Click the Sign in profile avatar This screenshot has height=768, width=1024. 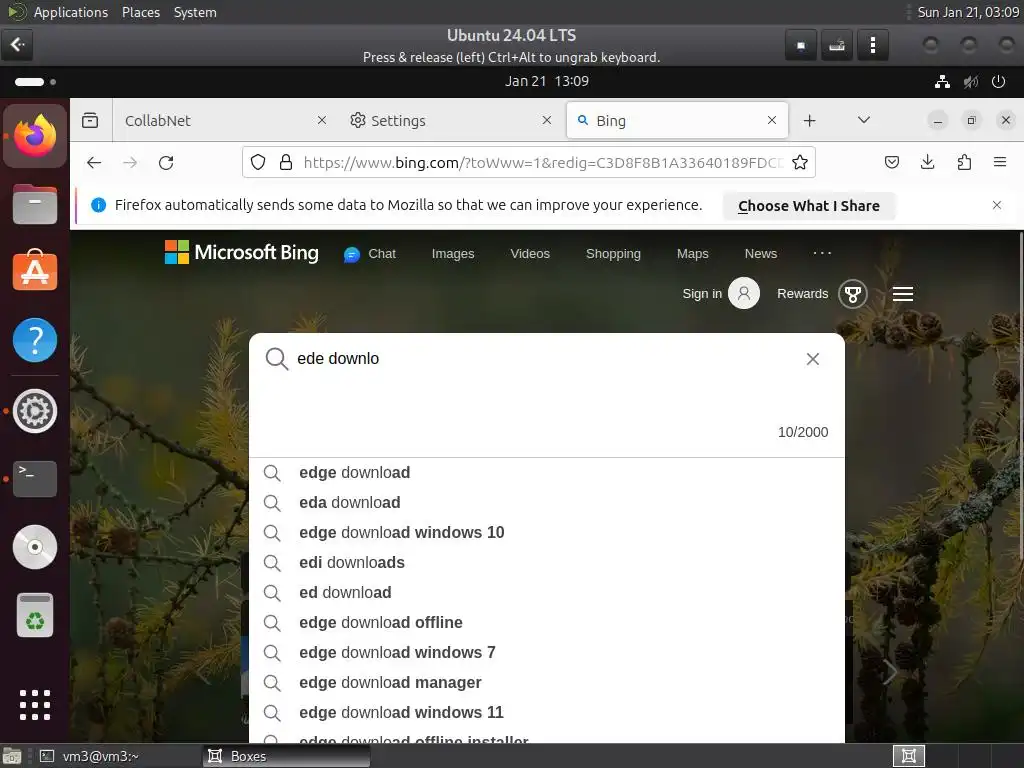click(744, 293)
